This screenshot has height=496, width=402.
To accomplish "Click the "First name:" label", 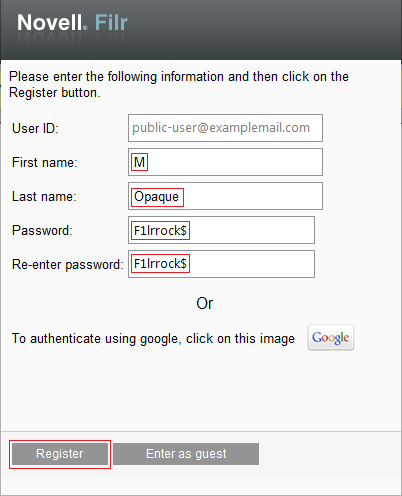I will (45, 162).
